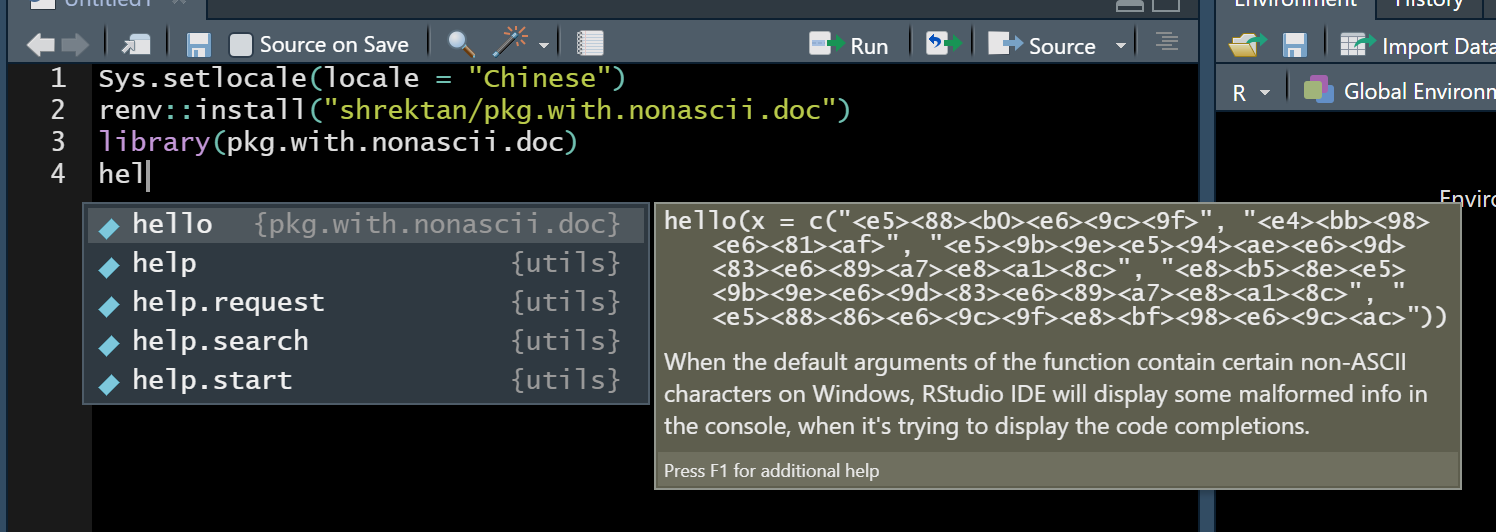Switch to the History tab
This screenshot has height=532, width=1496.
pyautogui.click(x=1429, y=4)
